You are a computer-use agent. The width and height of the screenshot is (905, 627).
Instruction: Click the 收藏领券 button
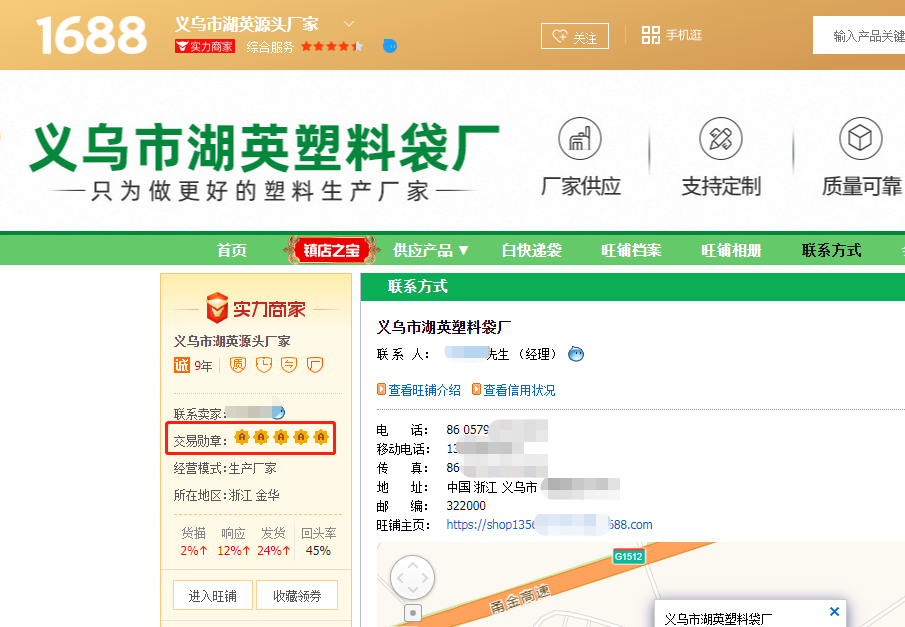tap(297, 595)
